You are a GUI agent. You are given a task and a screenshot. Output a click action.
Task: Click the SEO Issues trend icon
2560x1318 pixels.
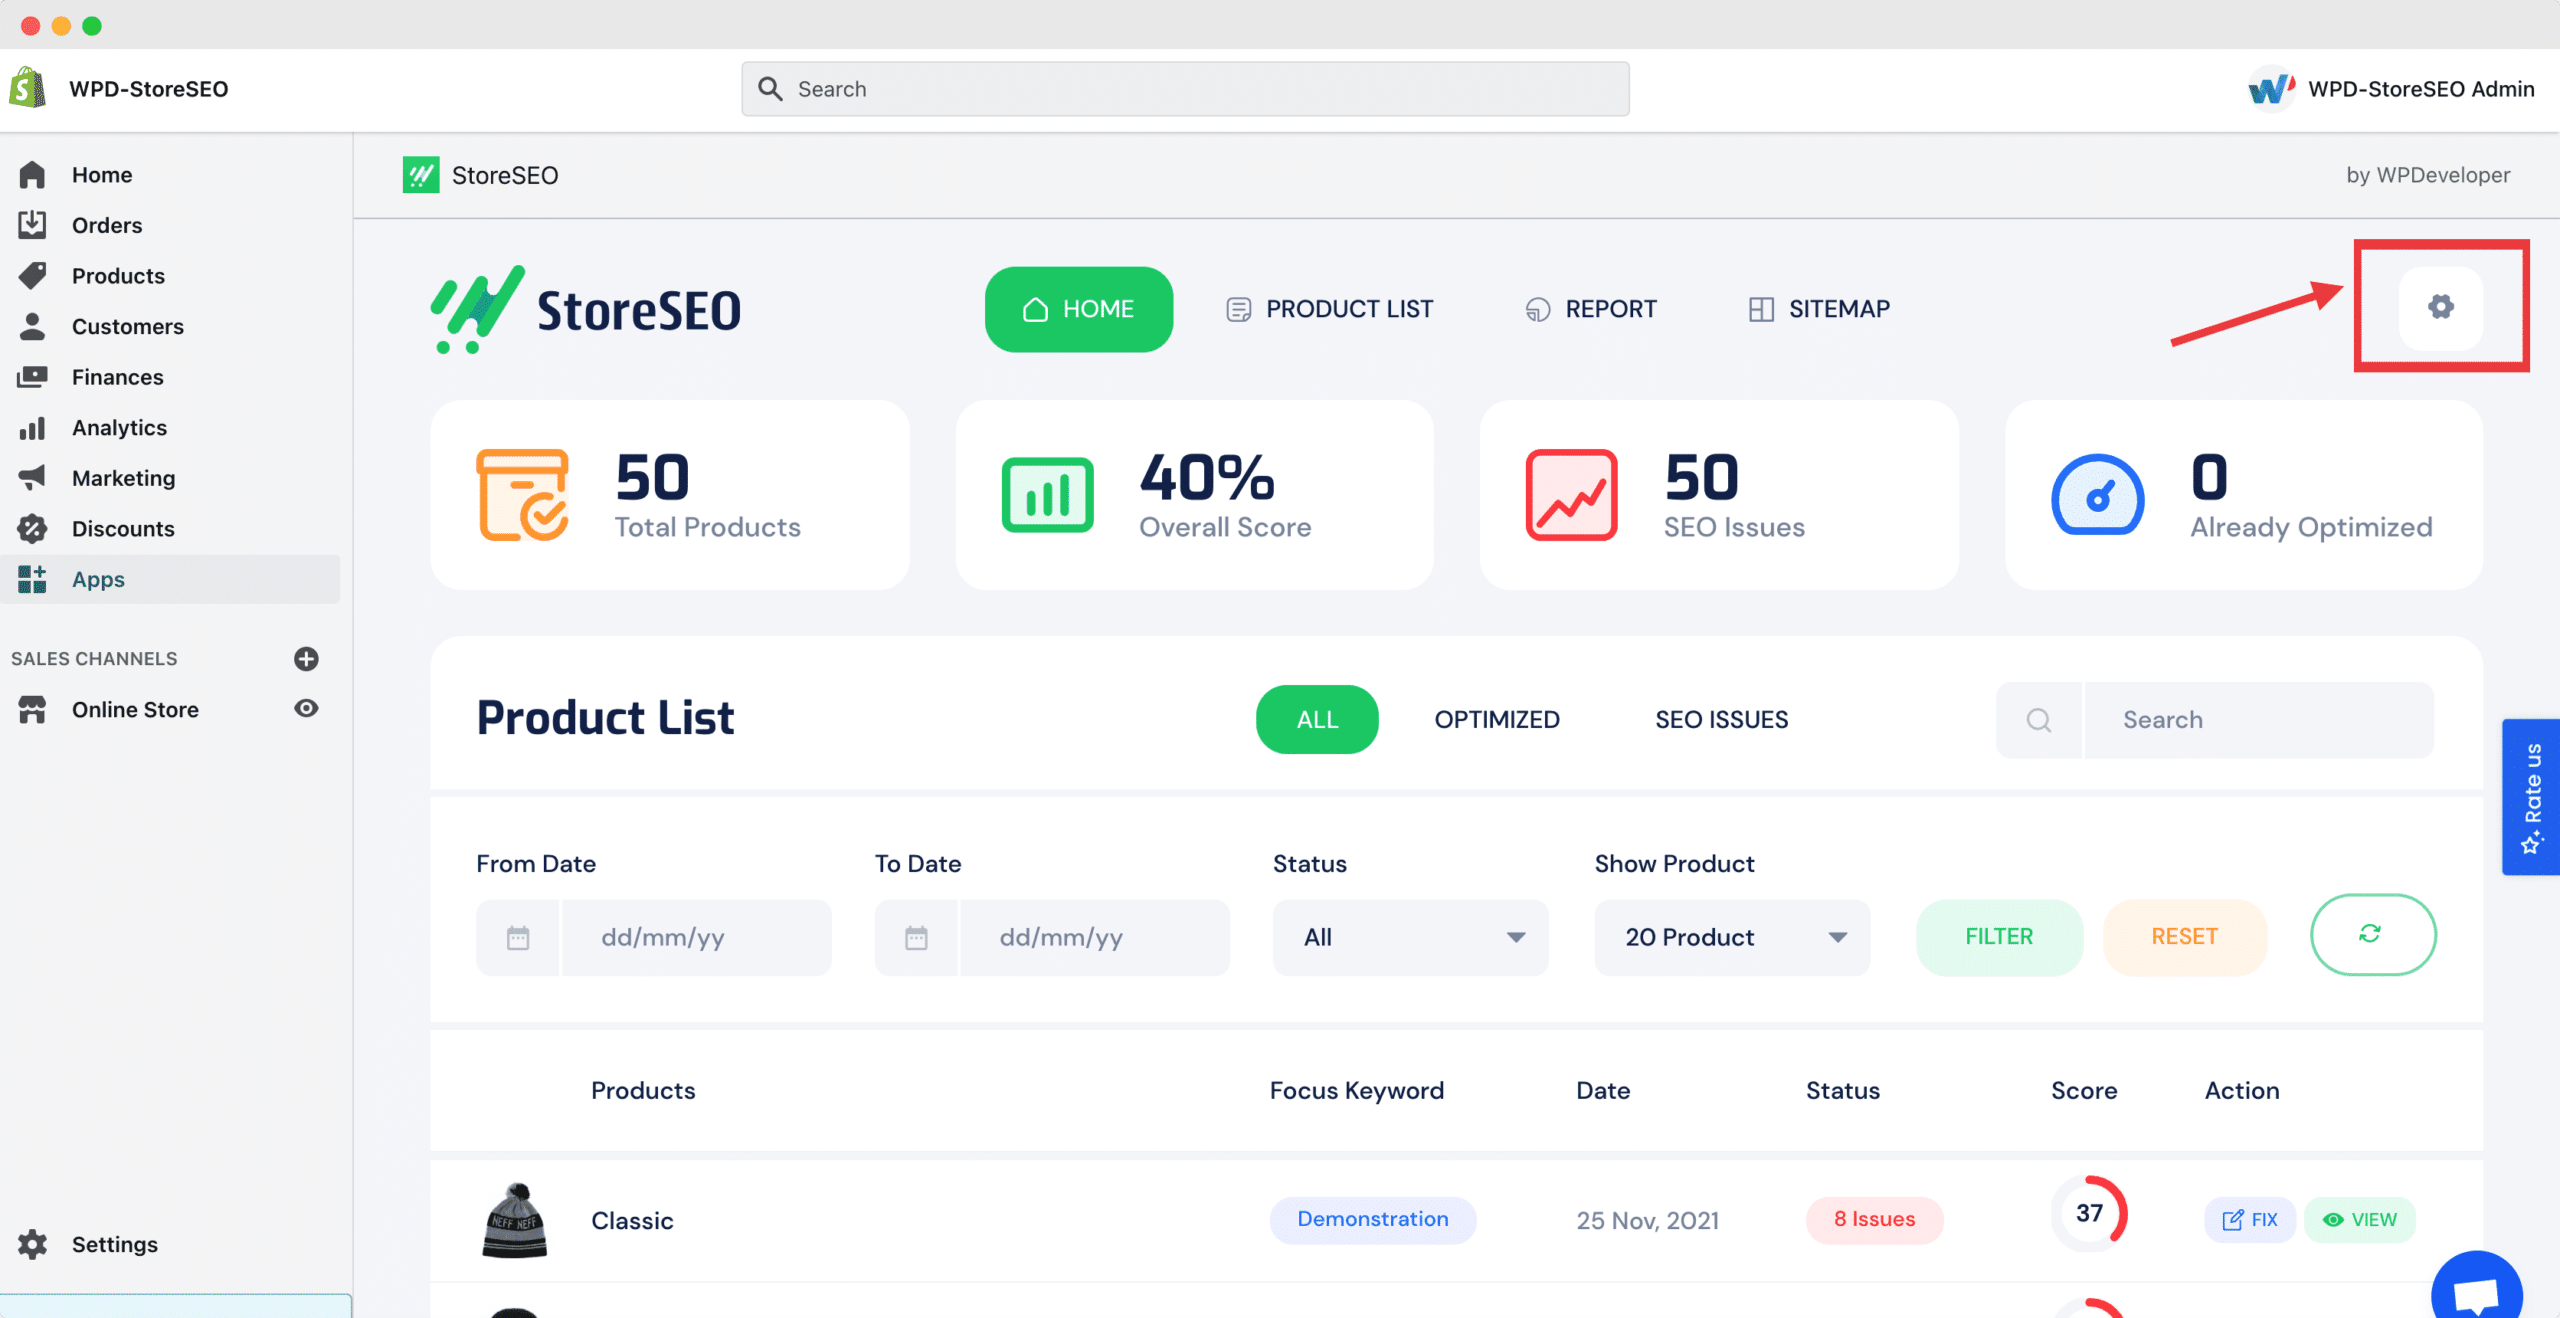click(1571, 495)
